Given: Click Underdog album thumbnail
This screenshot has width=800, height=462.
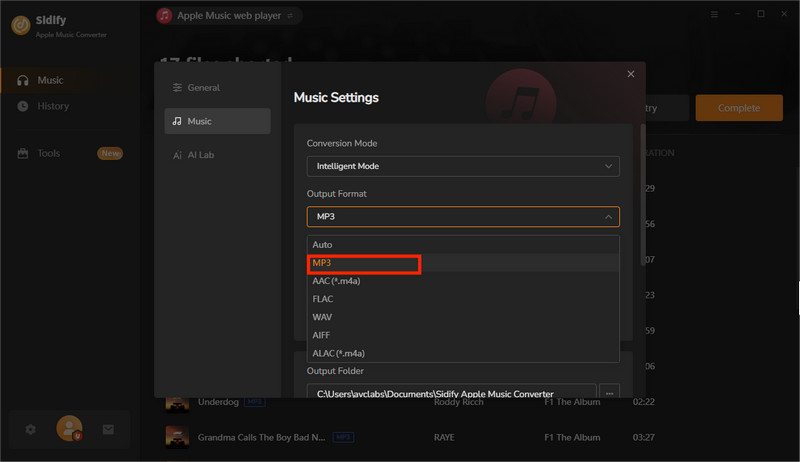Looking at the screenshot, I should click(178, 404).
